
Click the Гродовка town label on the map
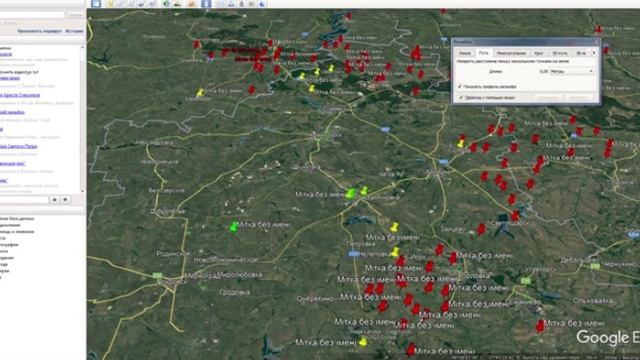(x=235, y=292)
